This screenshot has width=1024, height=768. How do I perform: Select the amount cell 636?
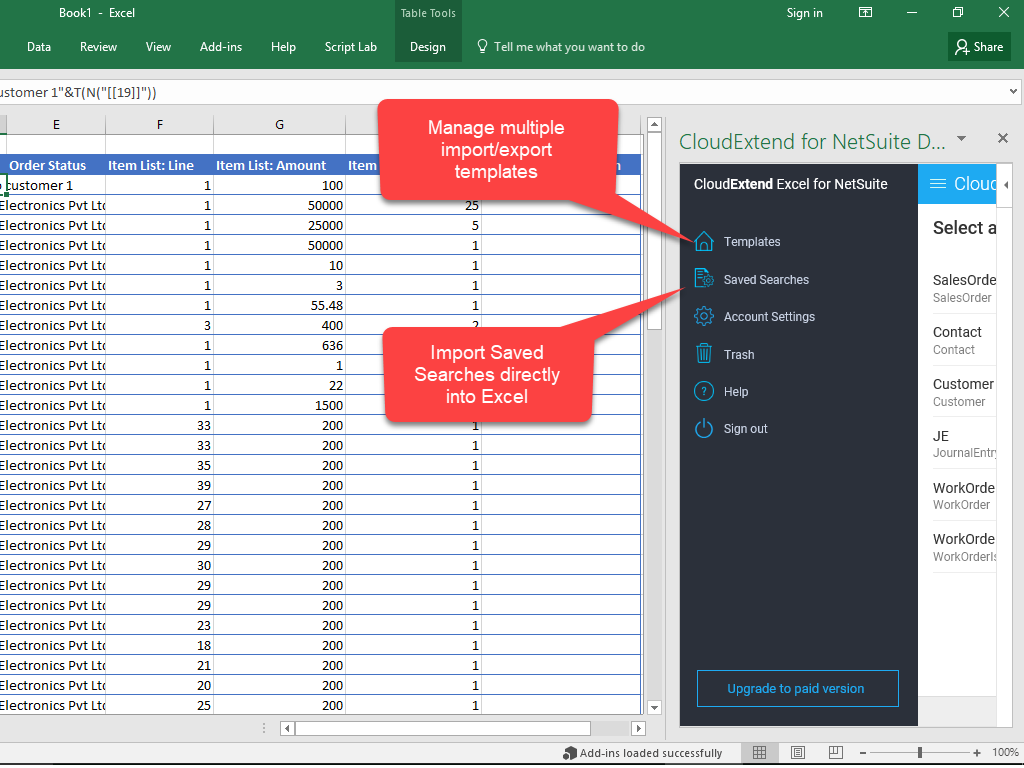click(x=280, y=345)
